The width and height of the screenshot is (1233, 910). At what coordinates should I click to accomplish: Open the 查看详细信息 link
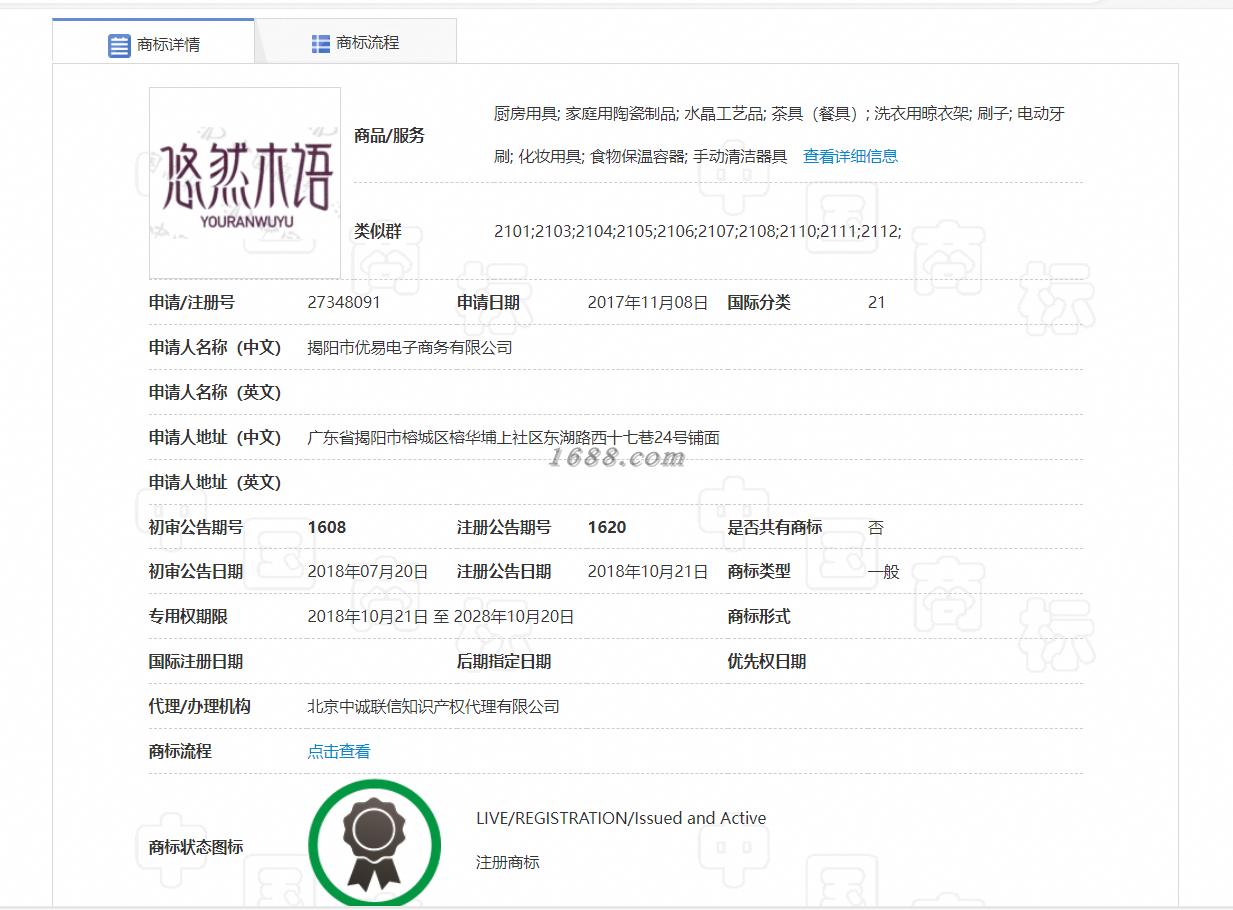click(850, 156)
